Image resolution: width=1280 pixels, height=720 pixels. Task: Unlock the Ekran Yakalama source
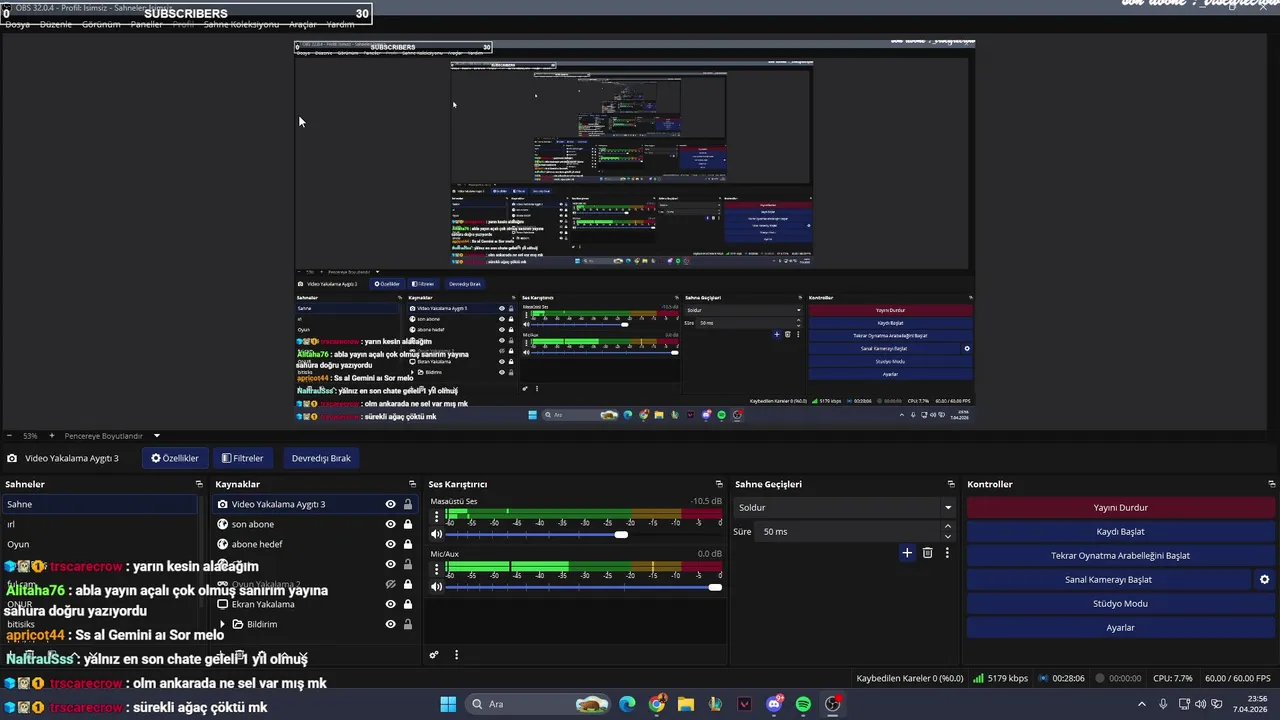coord(408,604)
